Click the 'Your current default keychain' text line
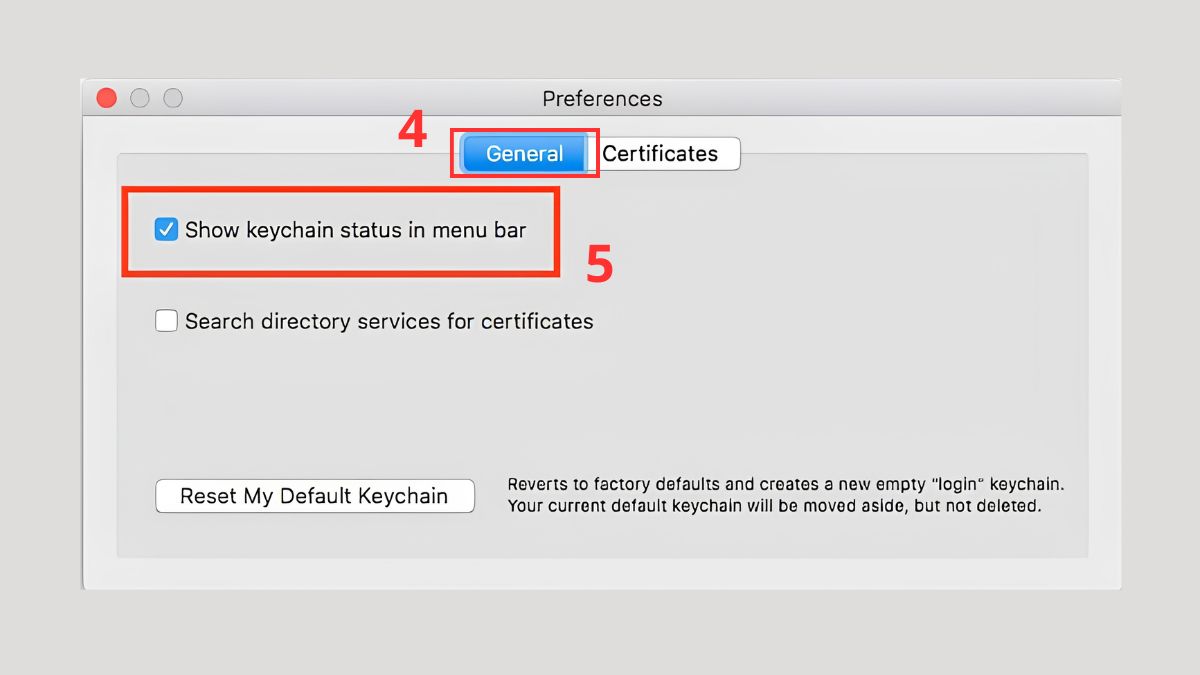 [x=774, y=506]
